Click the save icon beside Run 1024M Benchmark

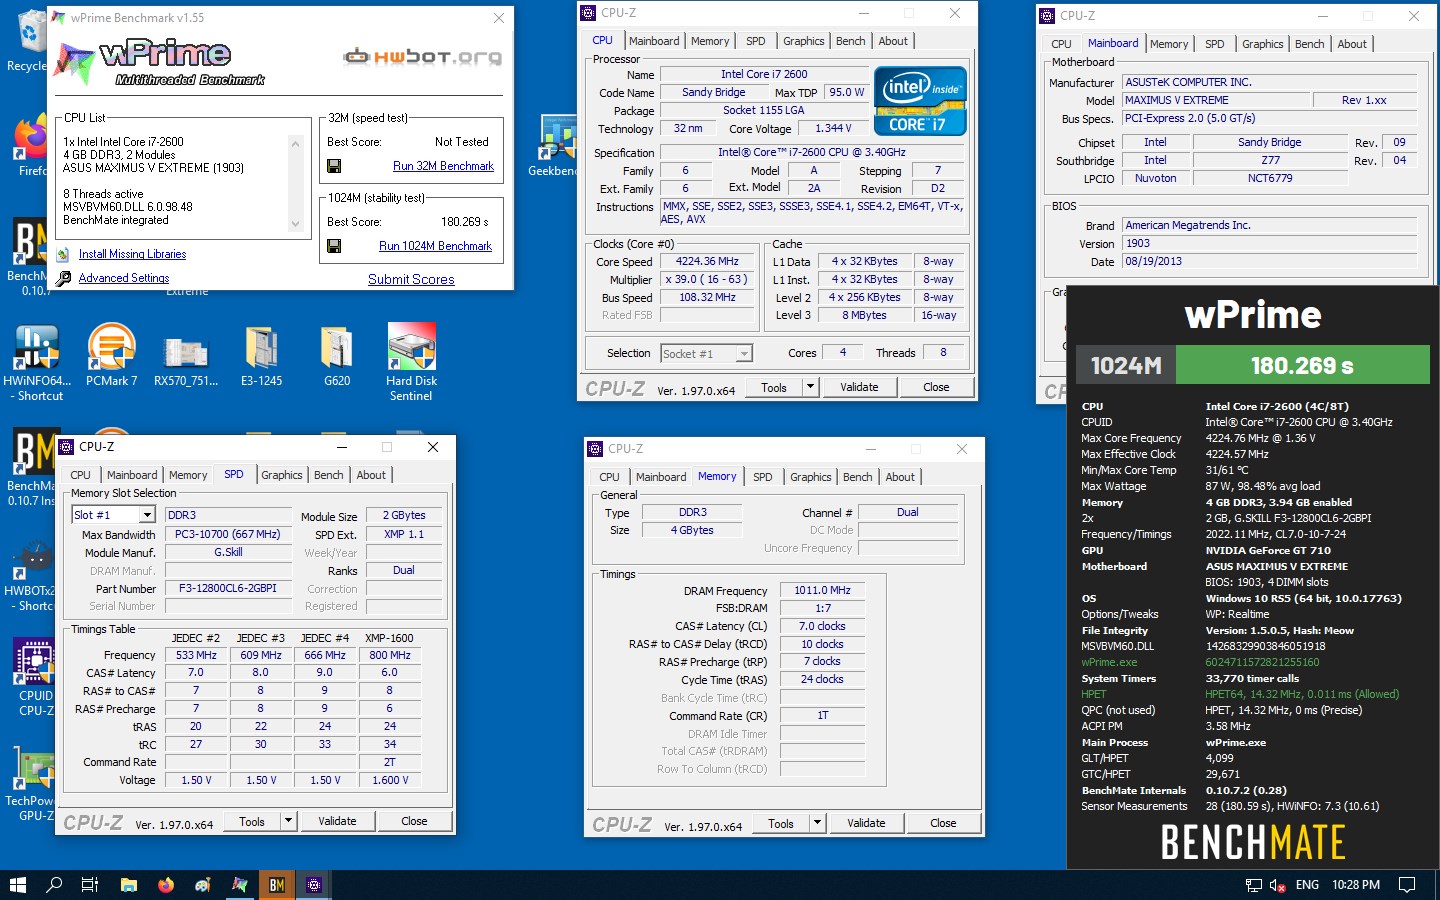[334, 246]
